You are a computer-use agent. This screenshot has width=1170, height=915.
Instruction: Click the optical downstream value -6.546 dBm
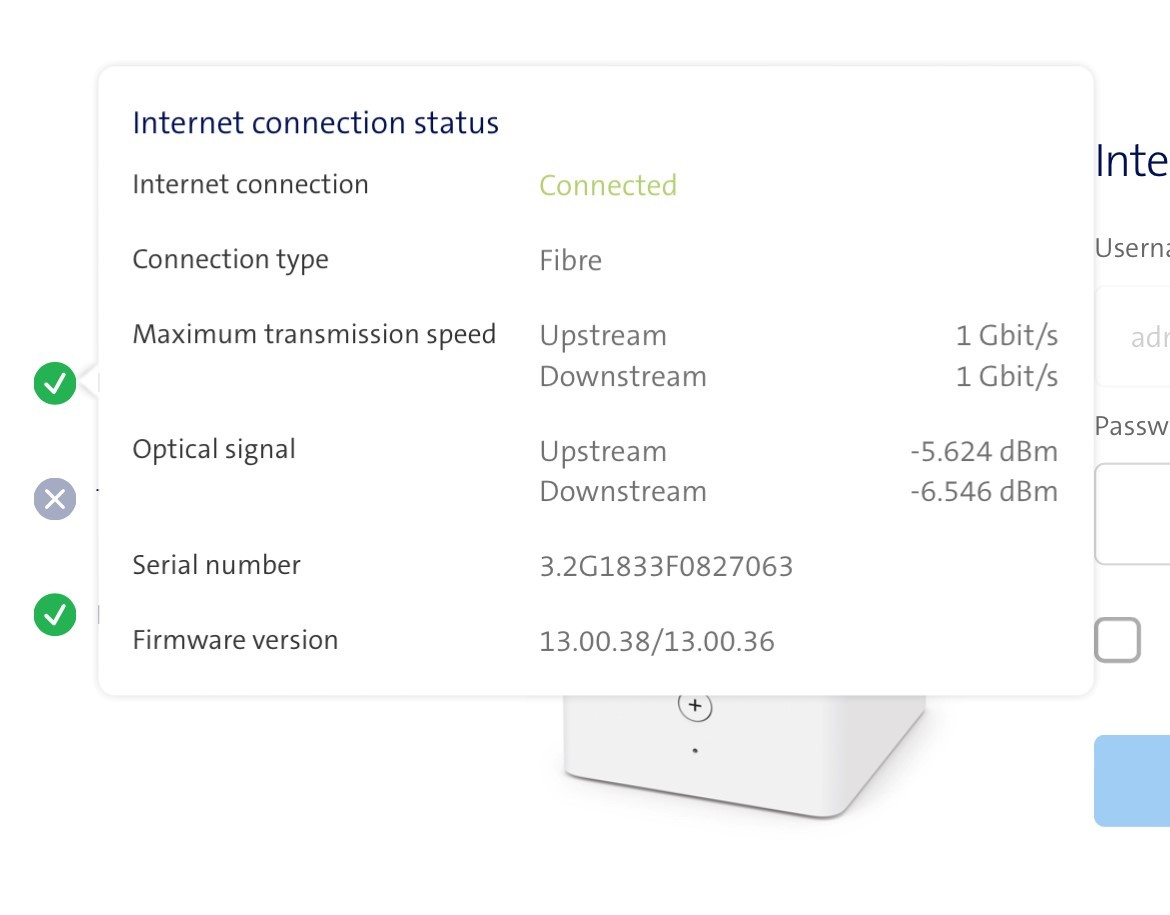click(984, 492)
